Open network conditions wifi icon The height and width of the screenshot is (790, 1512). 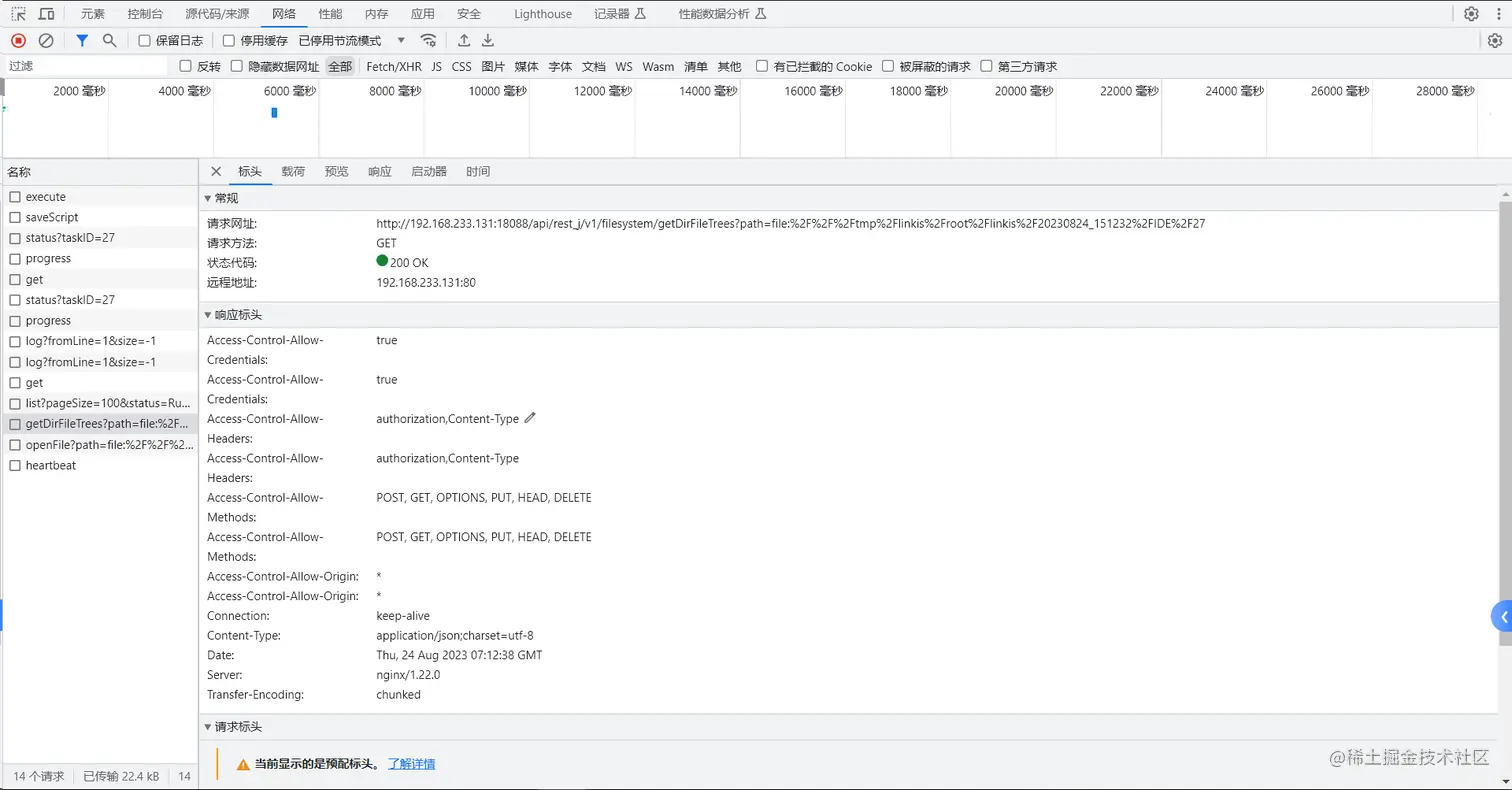428,41
